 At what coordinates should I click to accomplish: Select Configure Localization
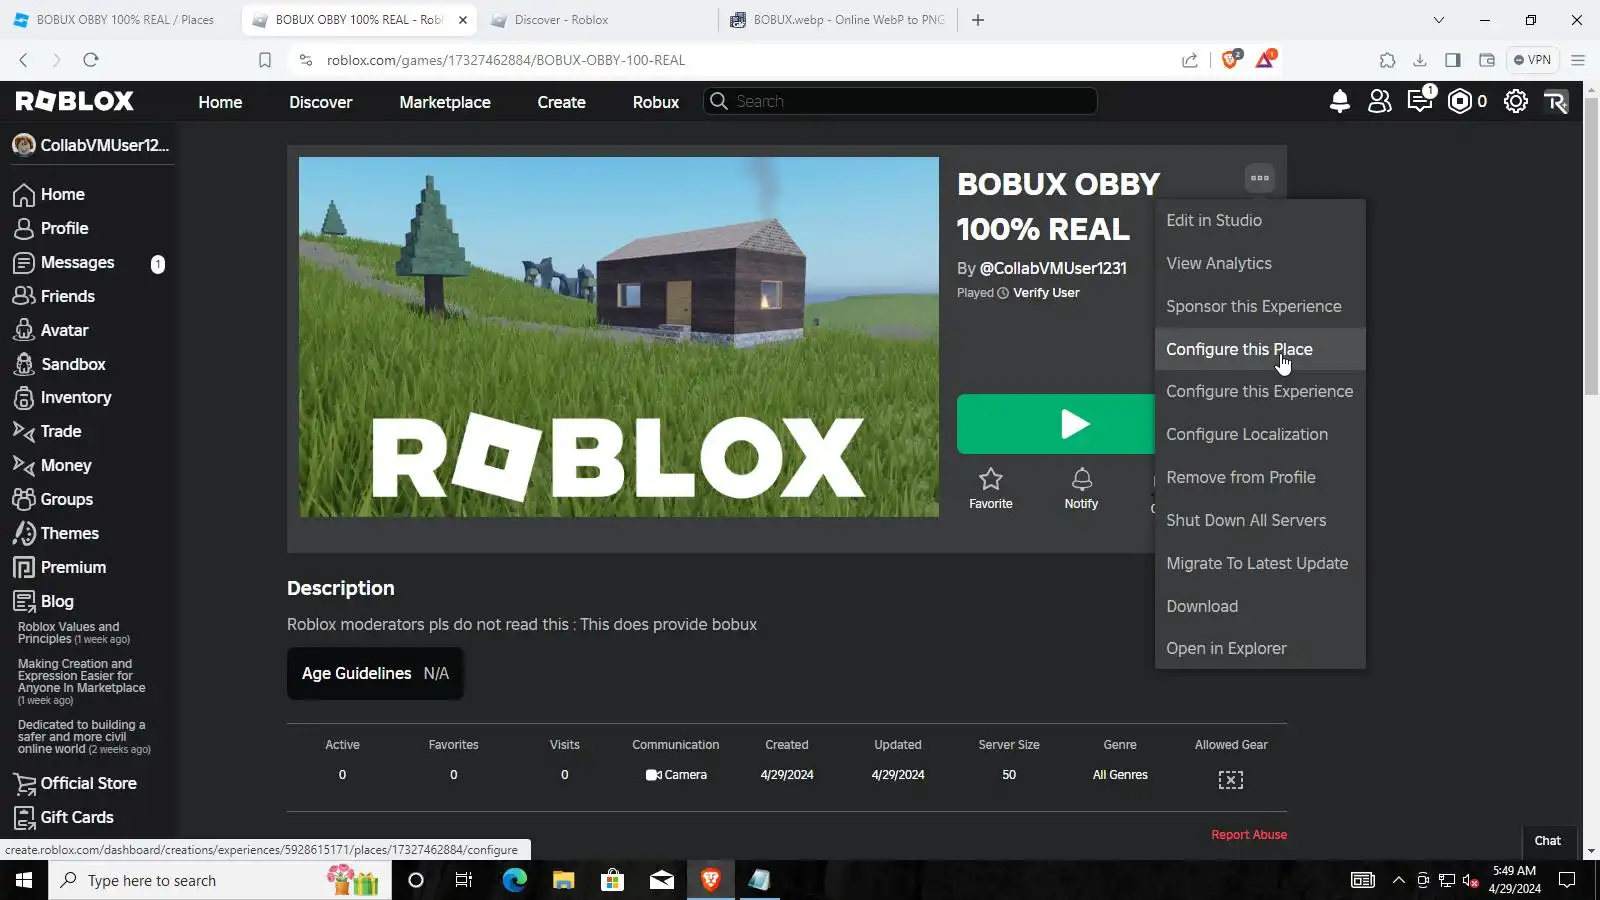[x=1260, y=434]
